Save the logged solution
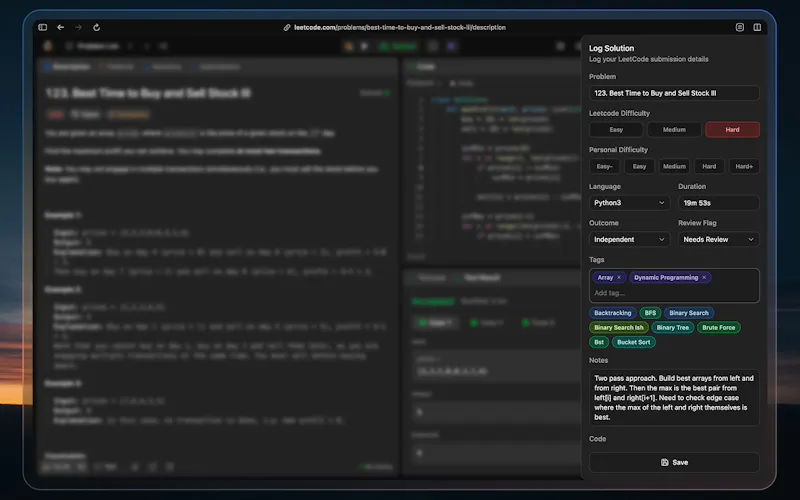The height and width of the screenshot is (500, 800). click(x=674, y=462)
